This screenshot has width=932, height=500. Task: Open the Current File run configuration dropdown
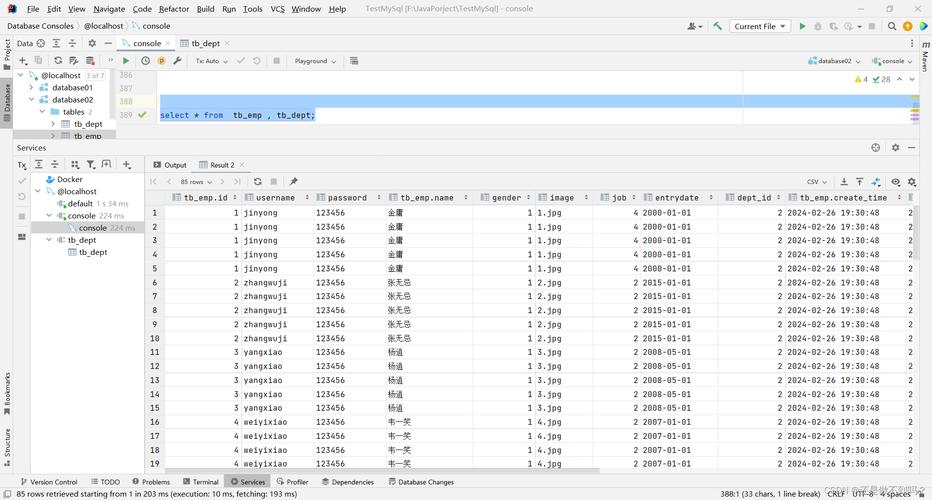point(759,26)
